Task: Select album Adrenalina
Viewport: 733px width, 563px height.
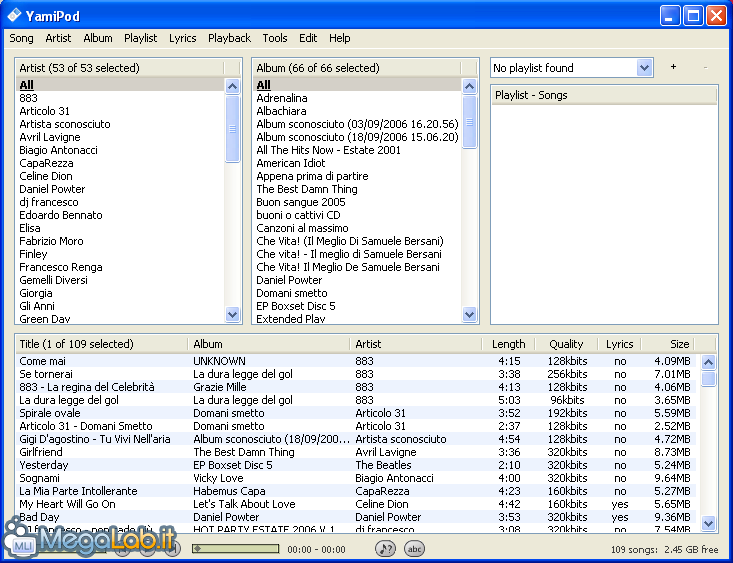Action: (x=358, y=98)
